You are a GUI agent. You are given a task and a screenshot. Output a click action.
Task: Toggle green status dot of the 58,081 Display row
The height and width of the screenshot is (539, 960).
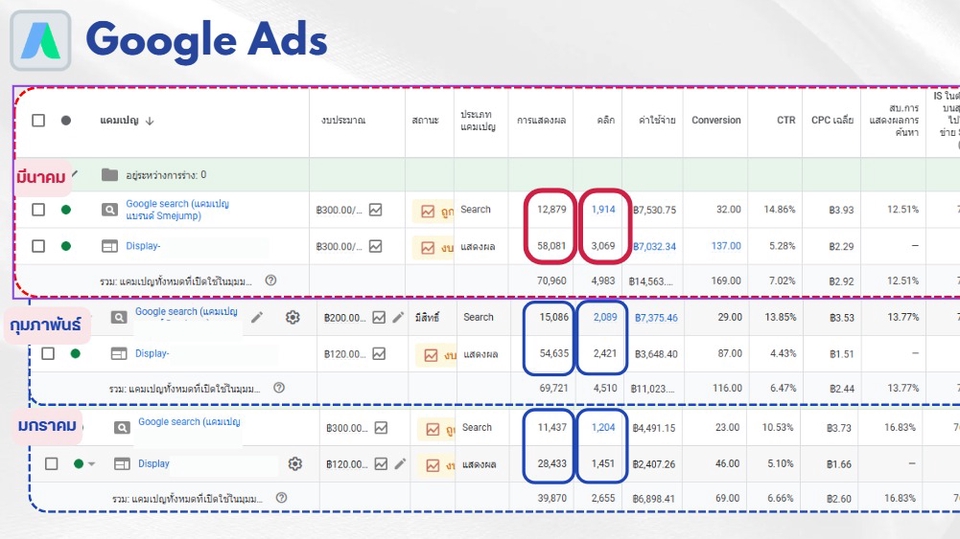(x=66, y=246)
